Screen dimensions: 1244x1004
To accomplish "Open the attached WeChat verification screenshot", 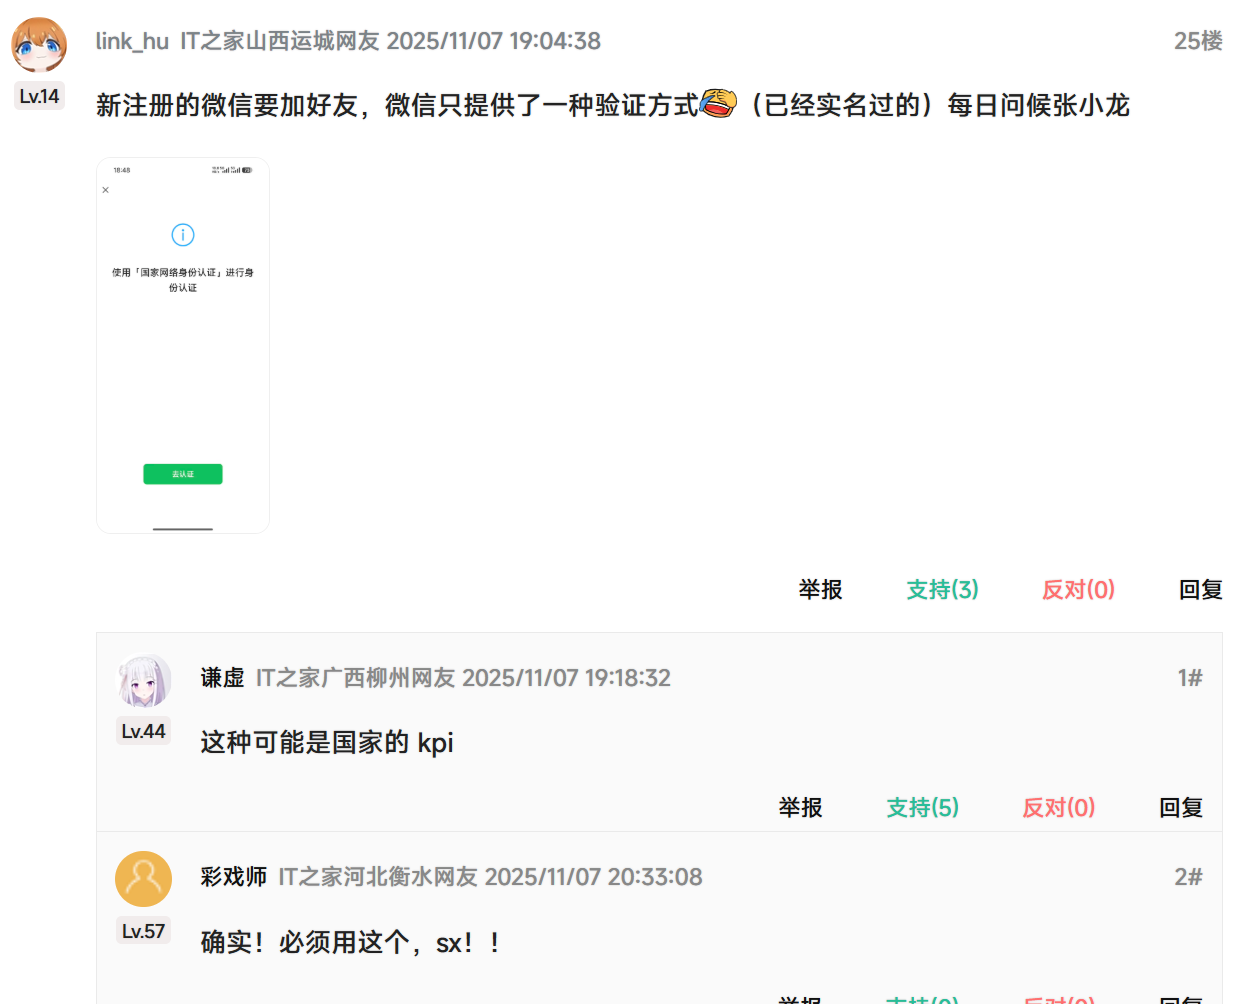I will coord(183,345).
